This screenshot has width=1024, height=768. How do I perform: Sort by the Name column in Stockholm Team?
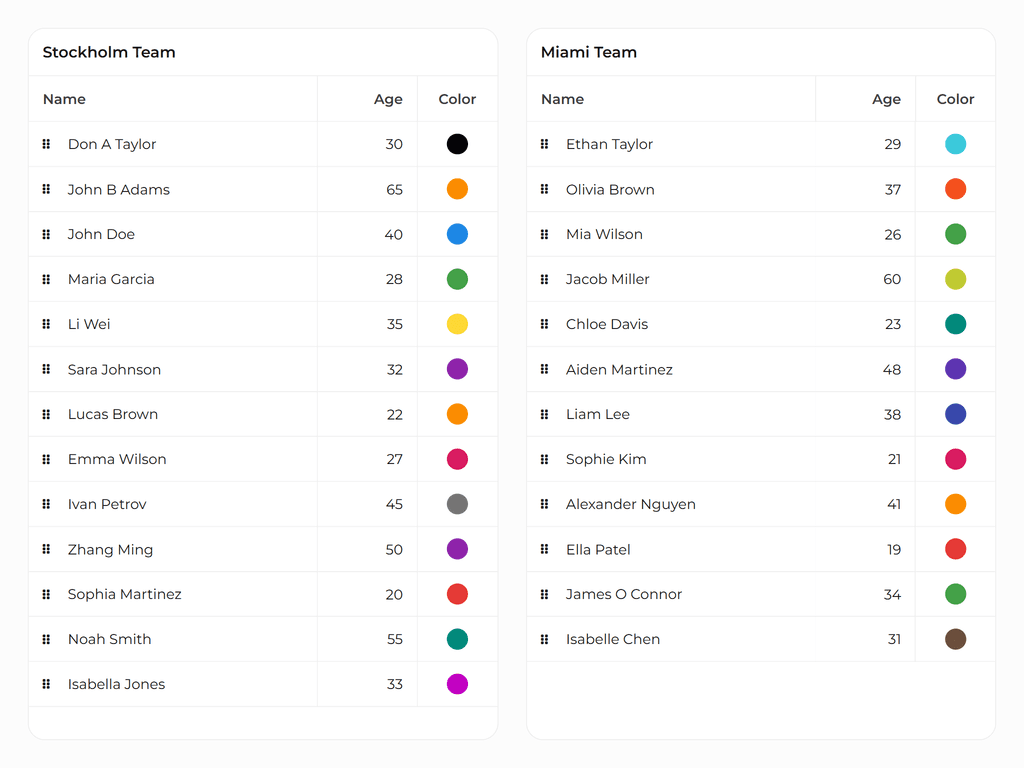pyautogui.click(x=64, y=99)
